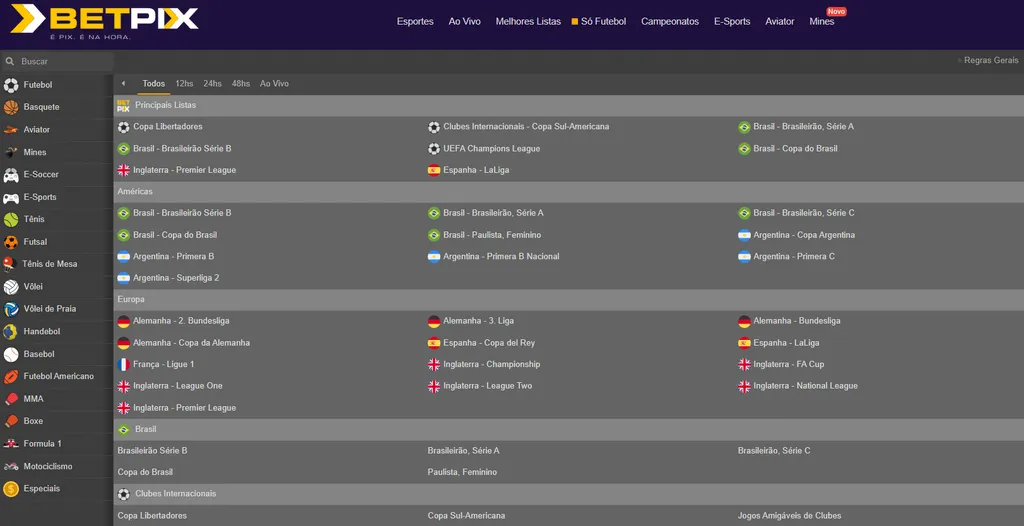This screenshot has width=1024, height=526.
Task: Collapse the Principais Listas section header
Action: tap(568, 105)
